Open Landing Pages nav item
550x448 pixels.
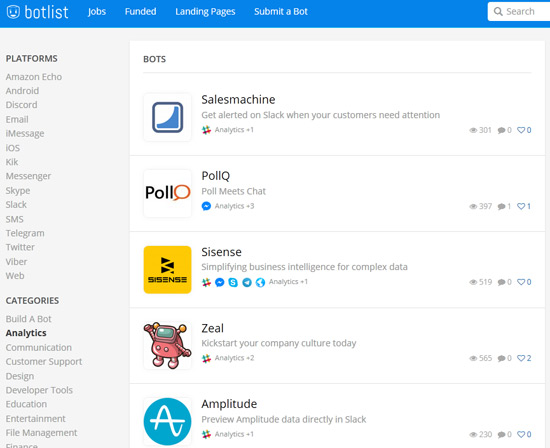(x=205, y=12)
